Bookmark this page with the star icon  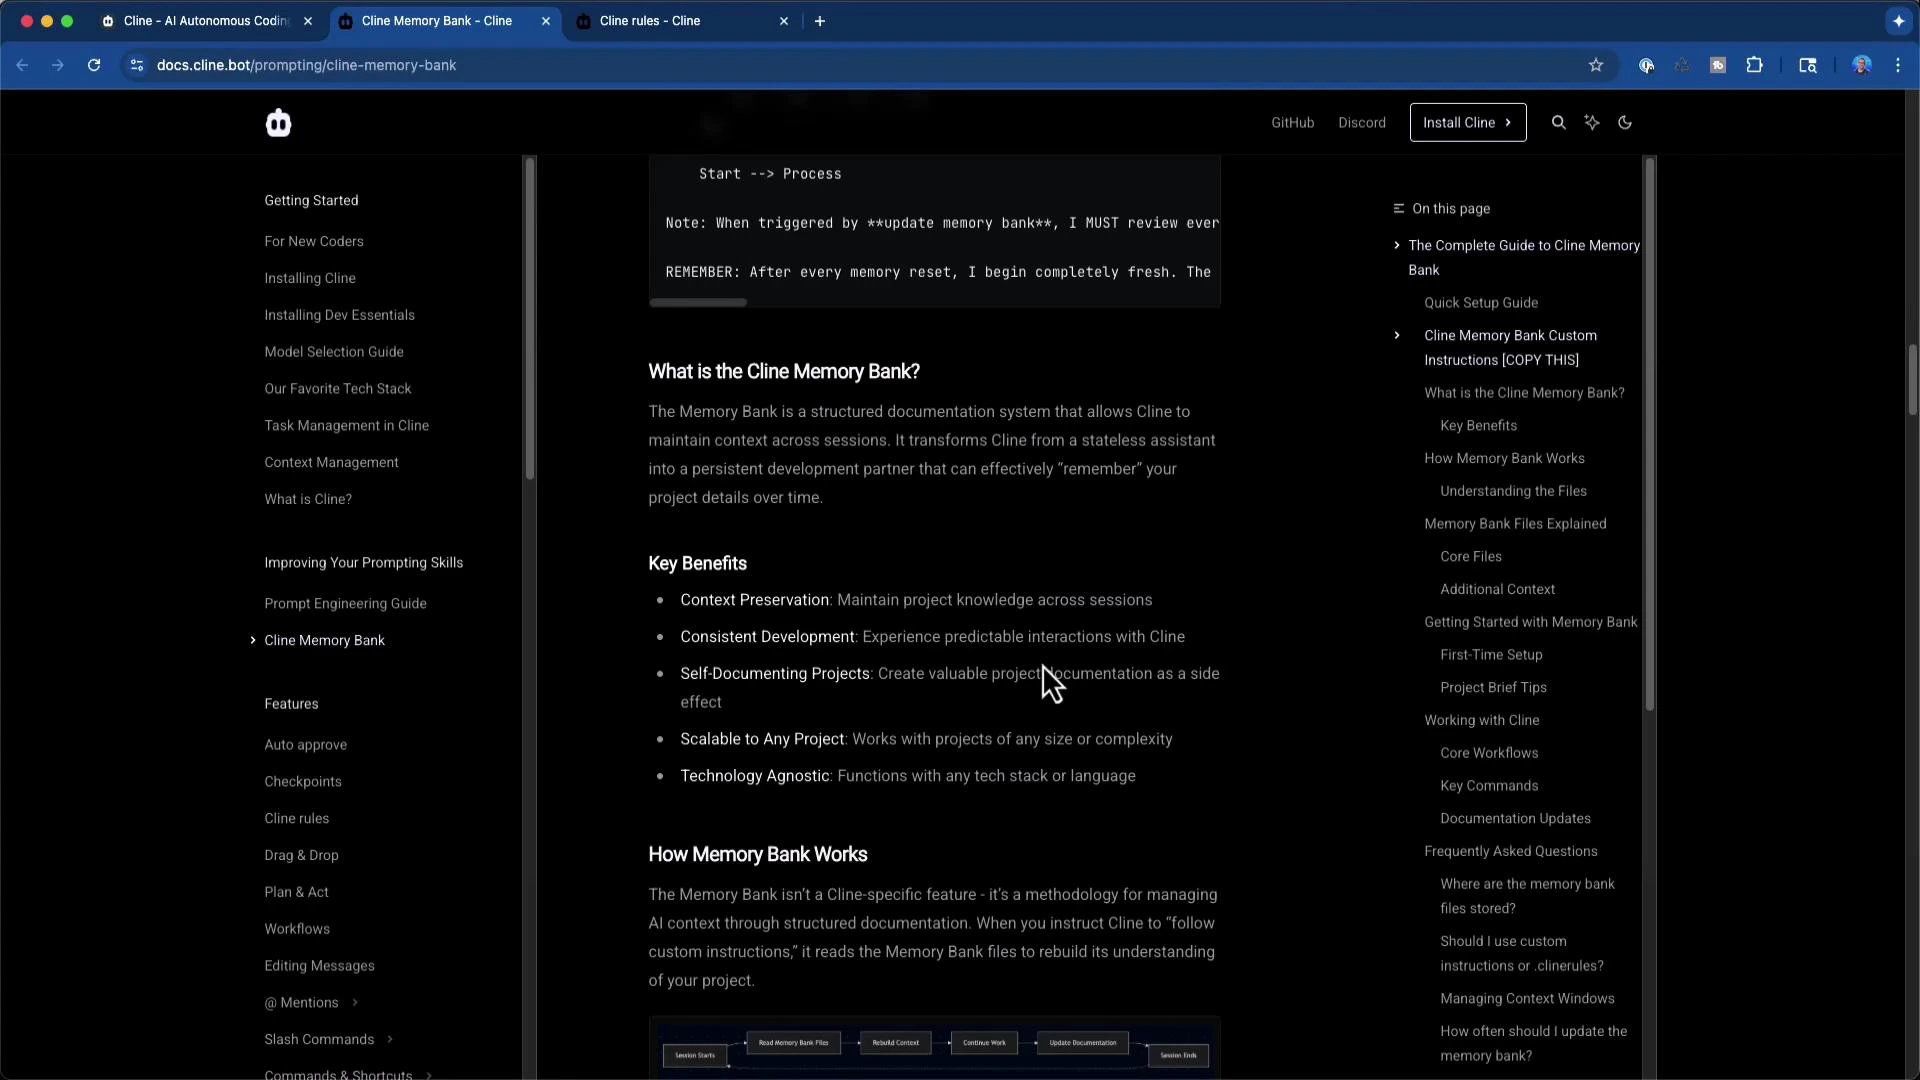pyautogui.click(x=1596, y=65)
